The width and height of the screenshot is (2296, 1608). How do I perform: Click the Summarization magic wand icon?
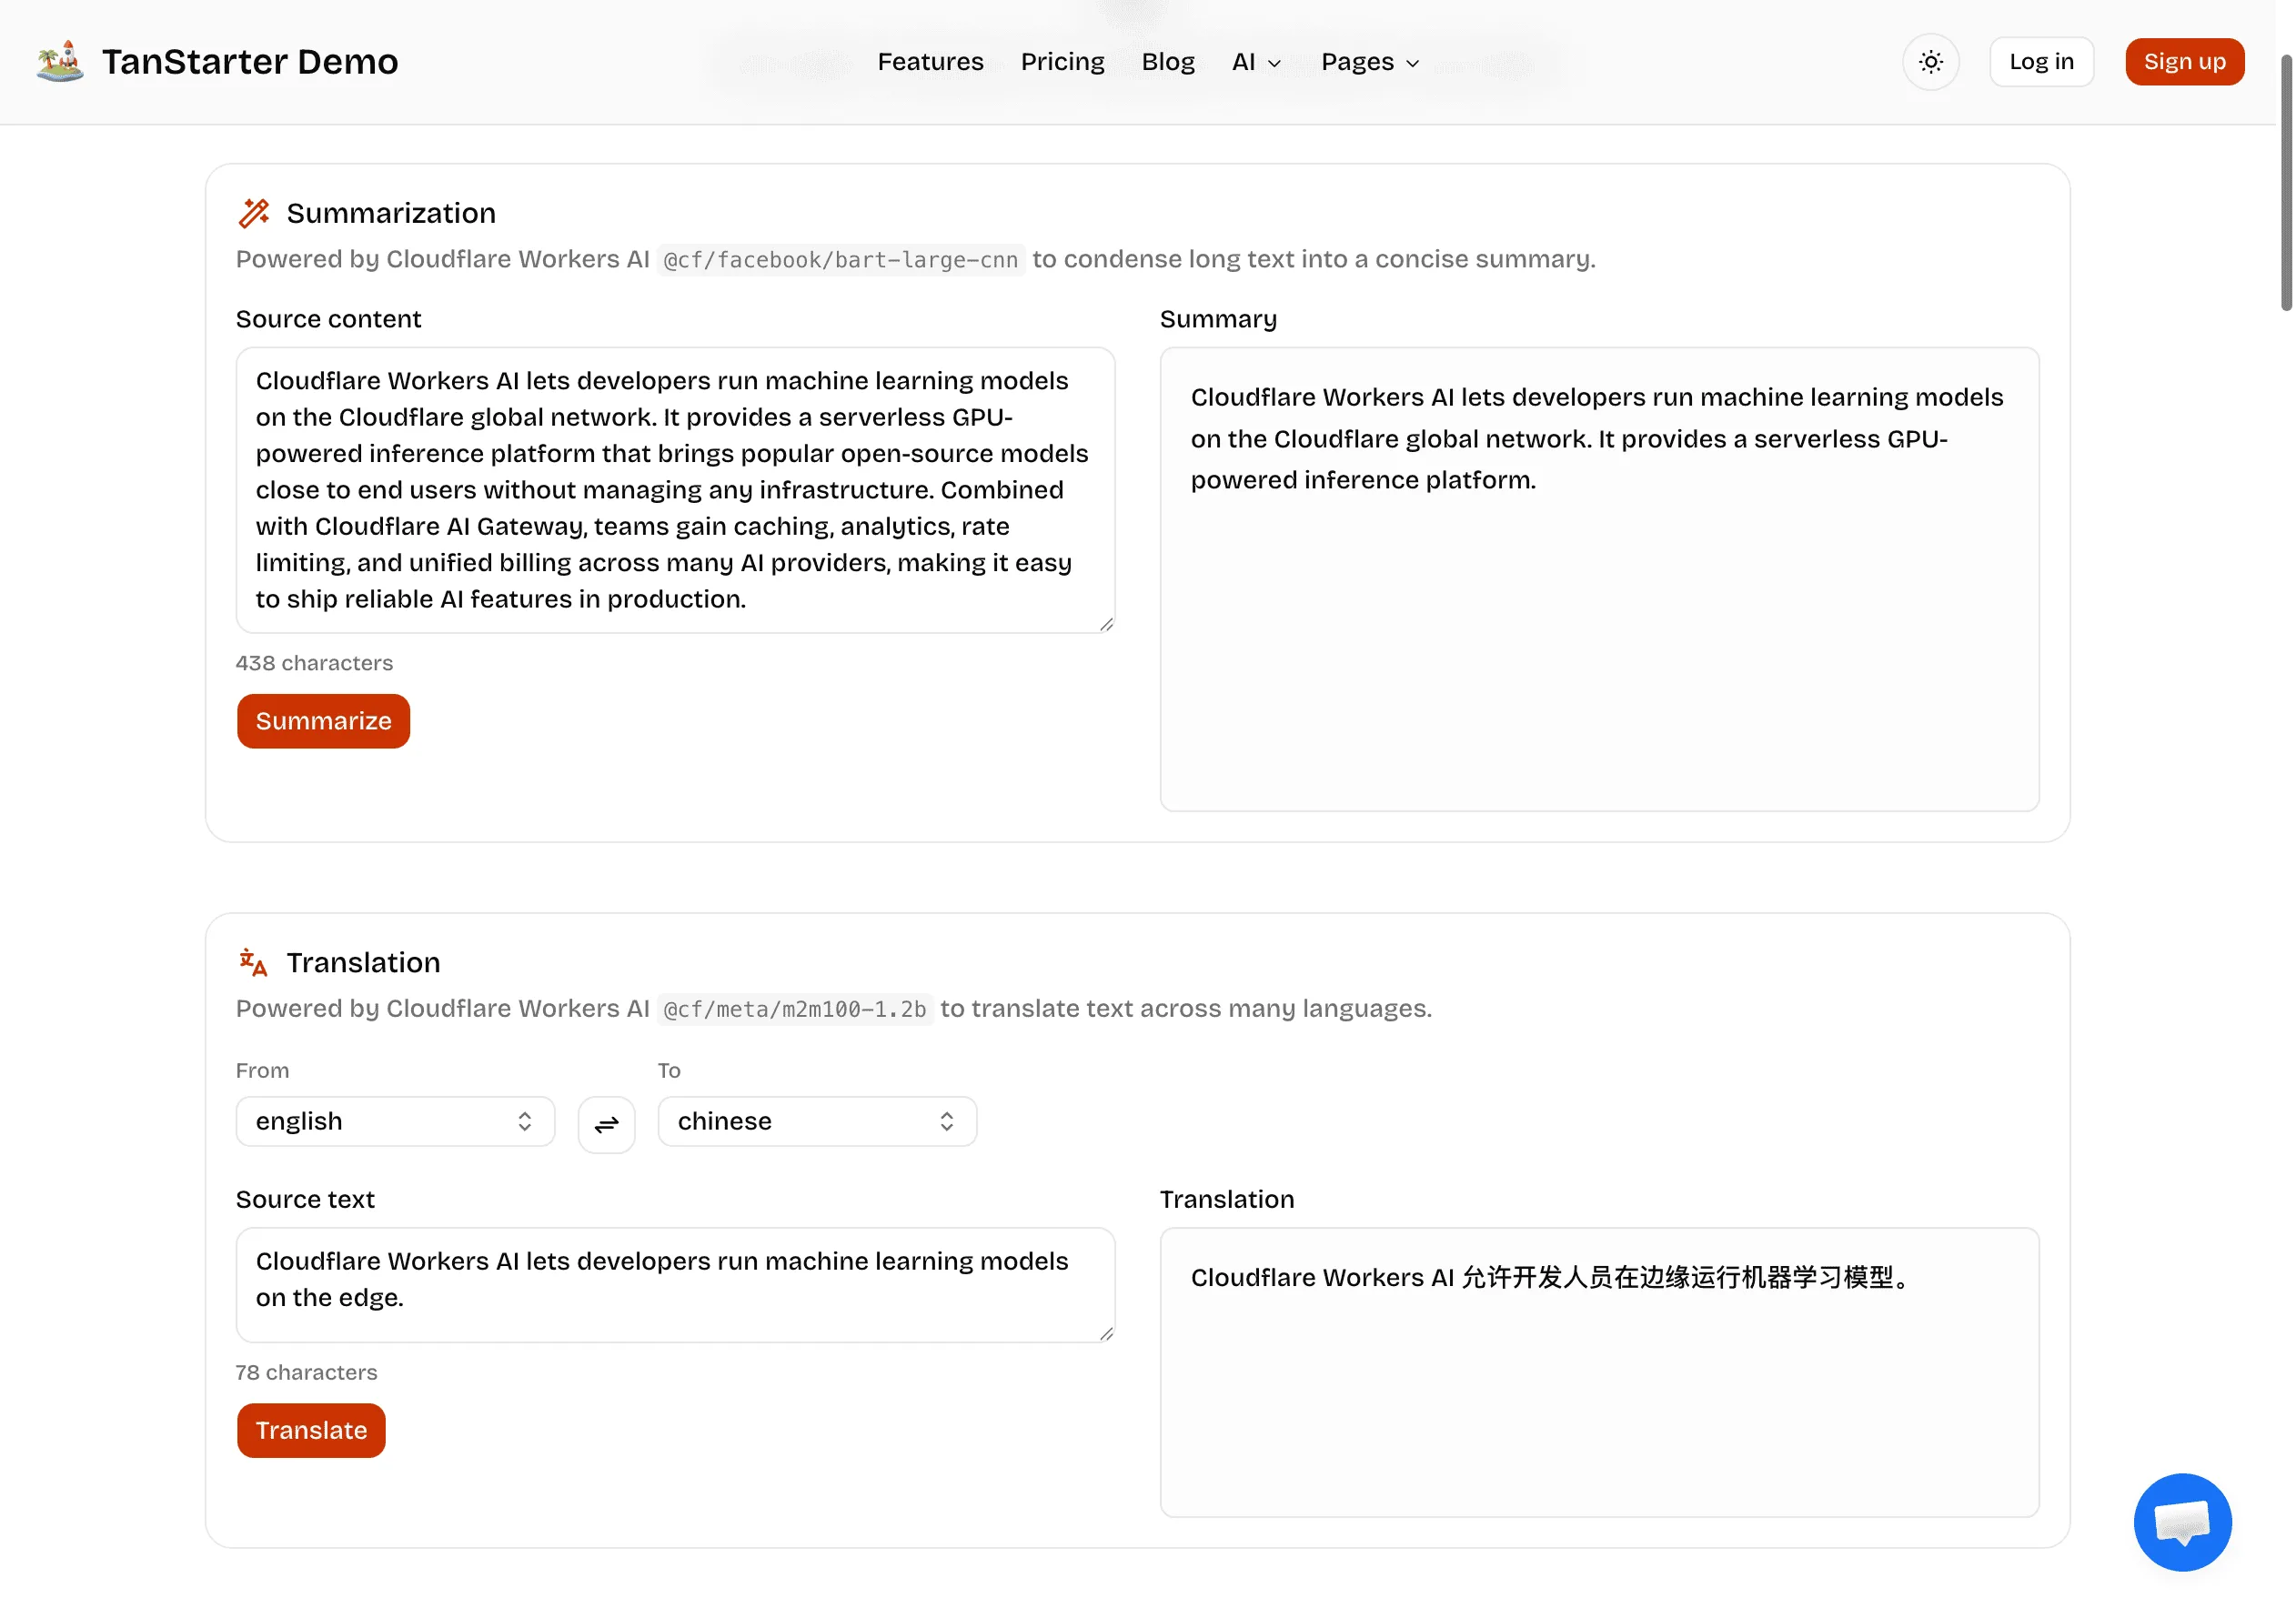[x=254, y=213]
